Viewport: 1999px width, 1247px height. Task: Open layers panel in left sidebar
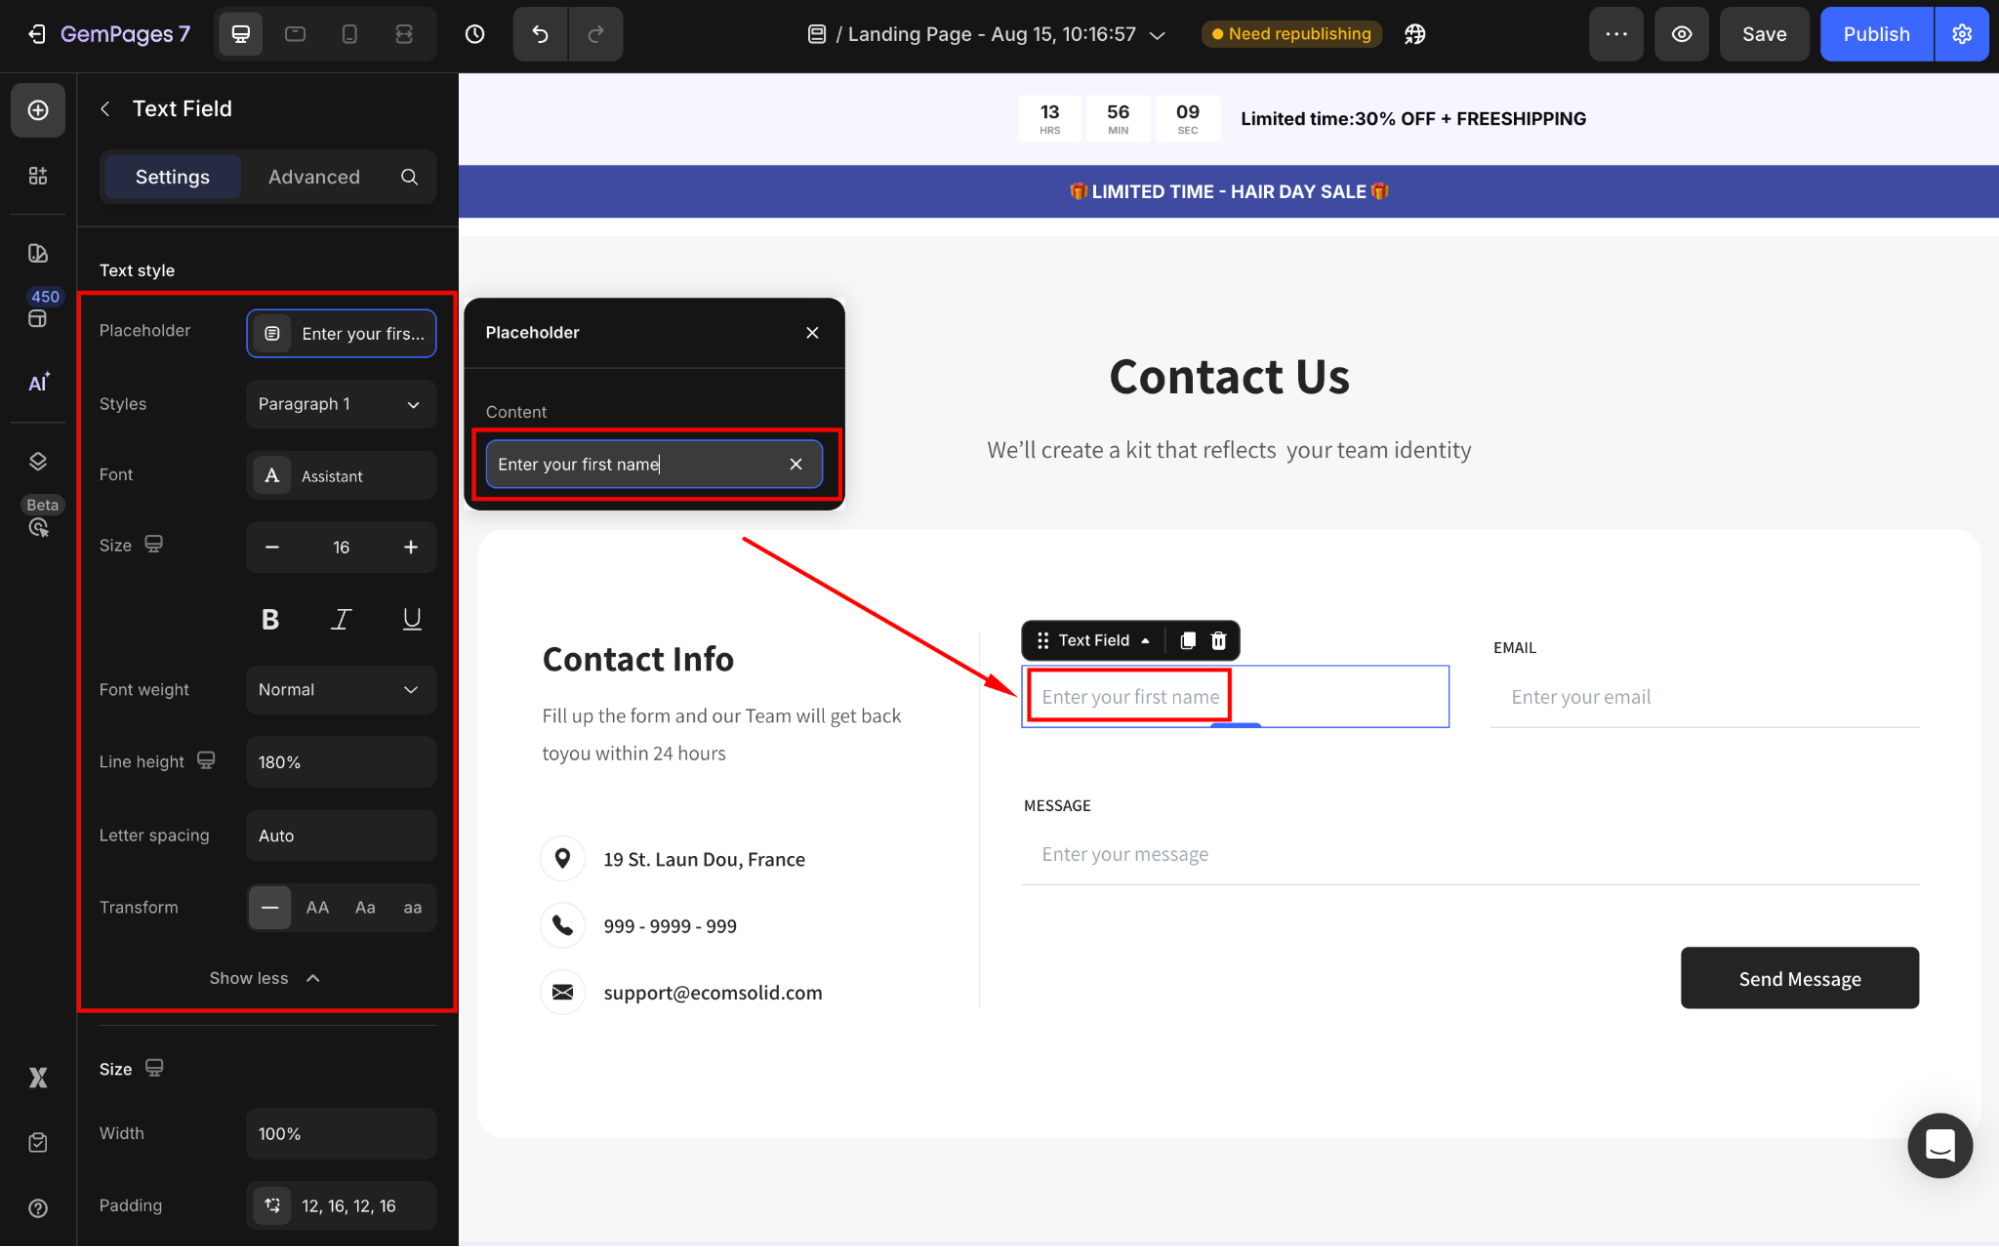[38, 461]
